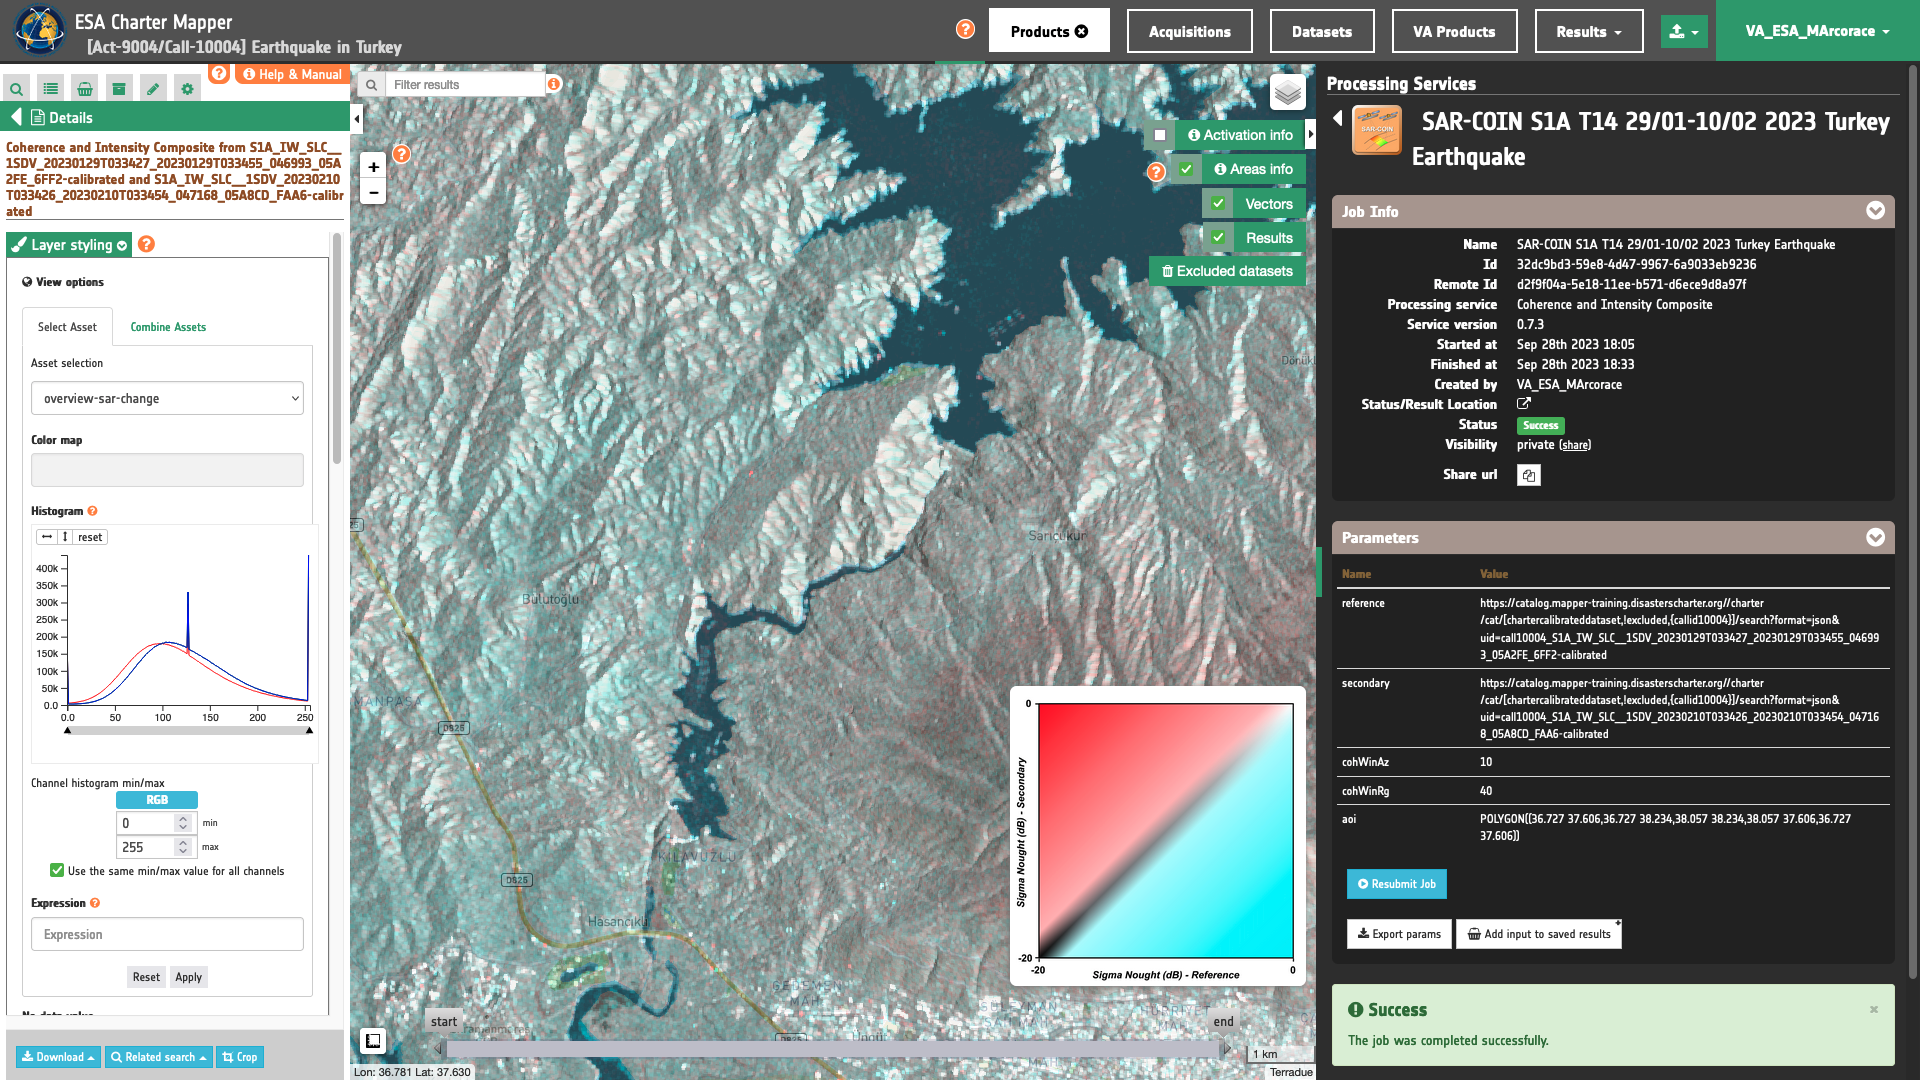Open the Results dropdown menu
Viewport: 1920px width, 1080px height.
coord(1588,31)
